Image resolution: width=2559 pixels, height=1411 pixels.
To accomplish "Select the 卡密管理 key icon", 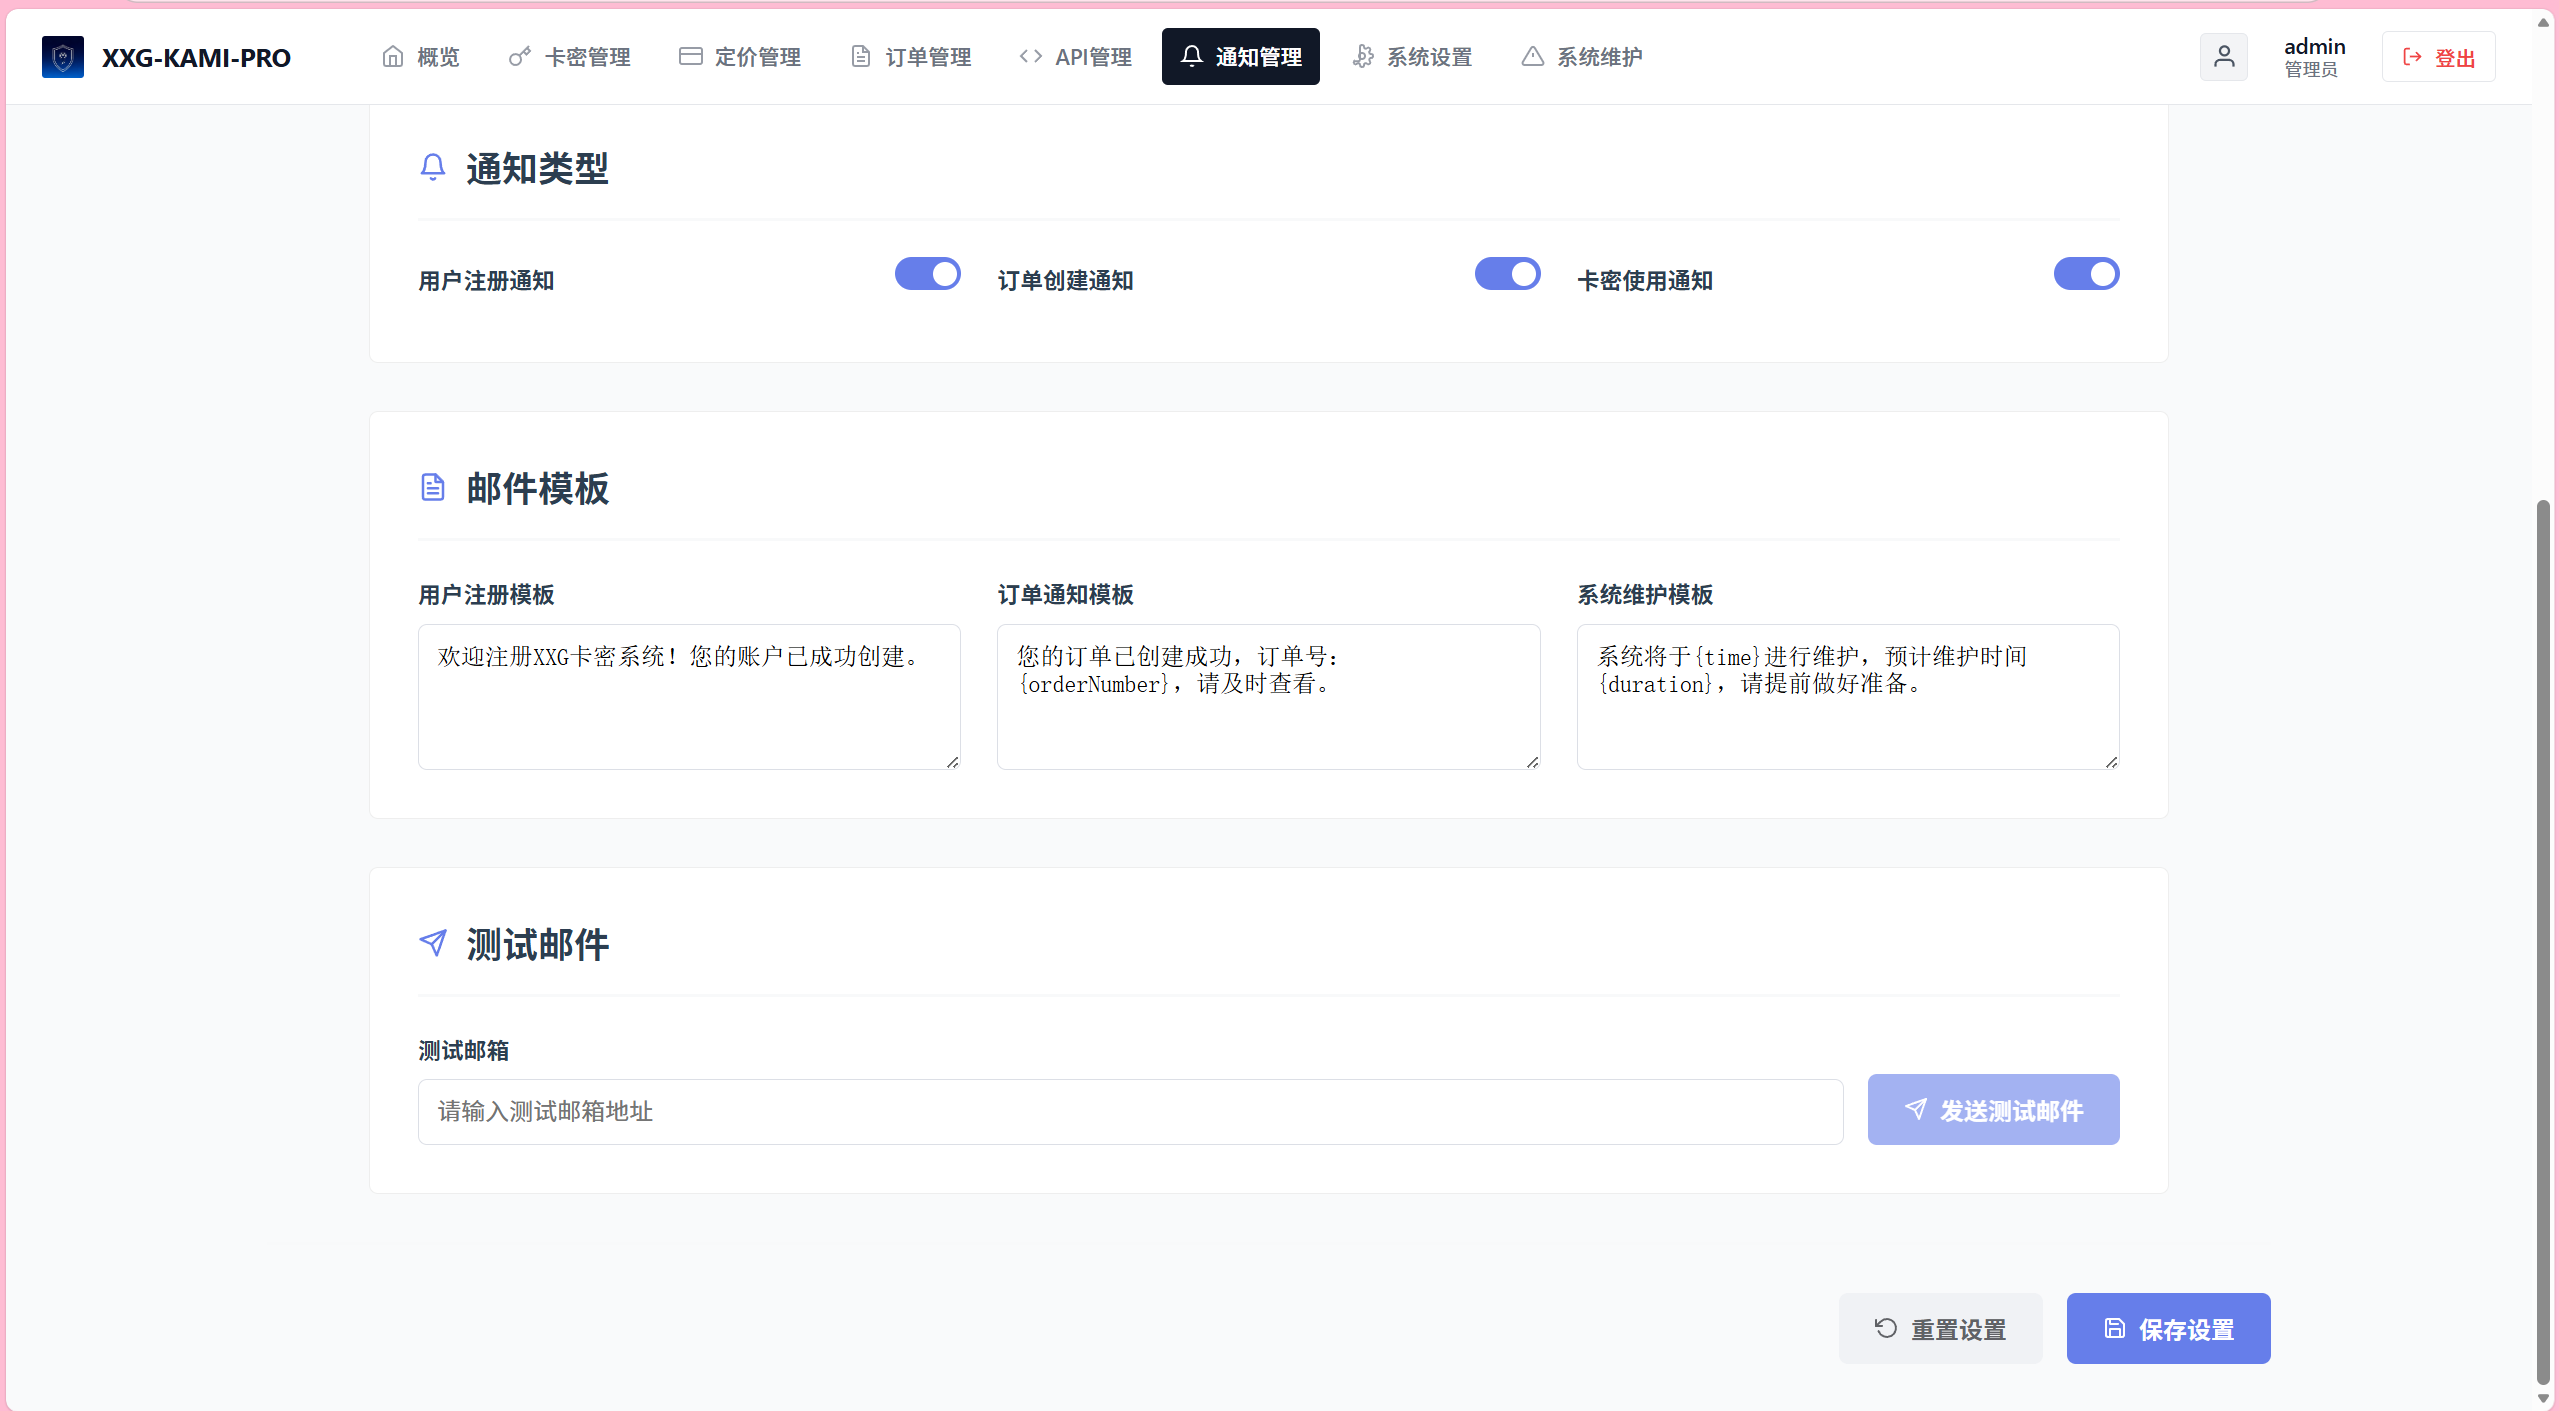I will pyautogui.click(x=516, y=57).
